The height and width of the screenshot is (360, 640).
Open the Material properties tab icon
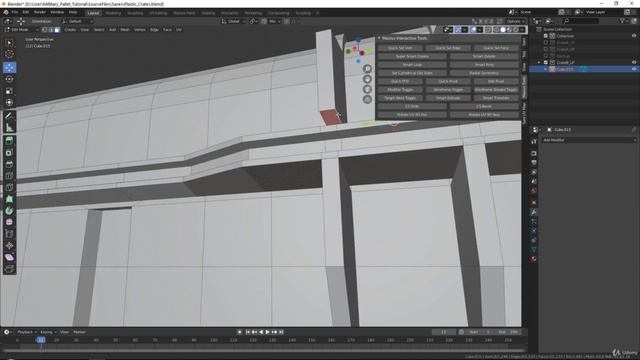[x=533, y=259]
